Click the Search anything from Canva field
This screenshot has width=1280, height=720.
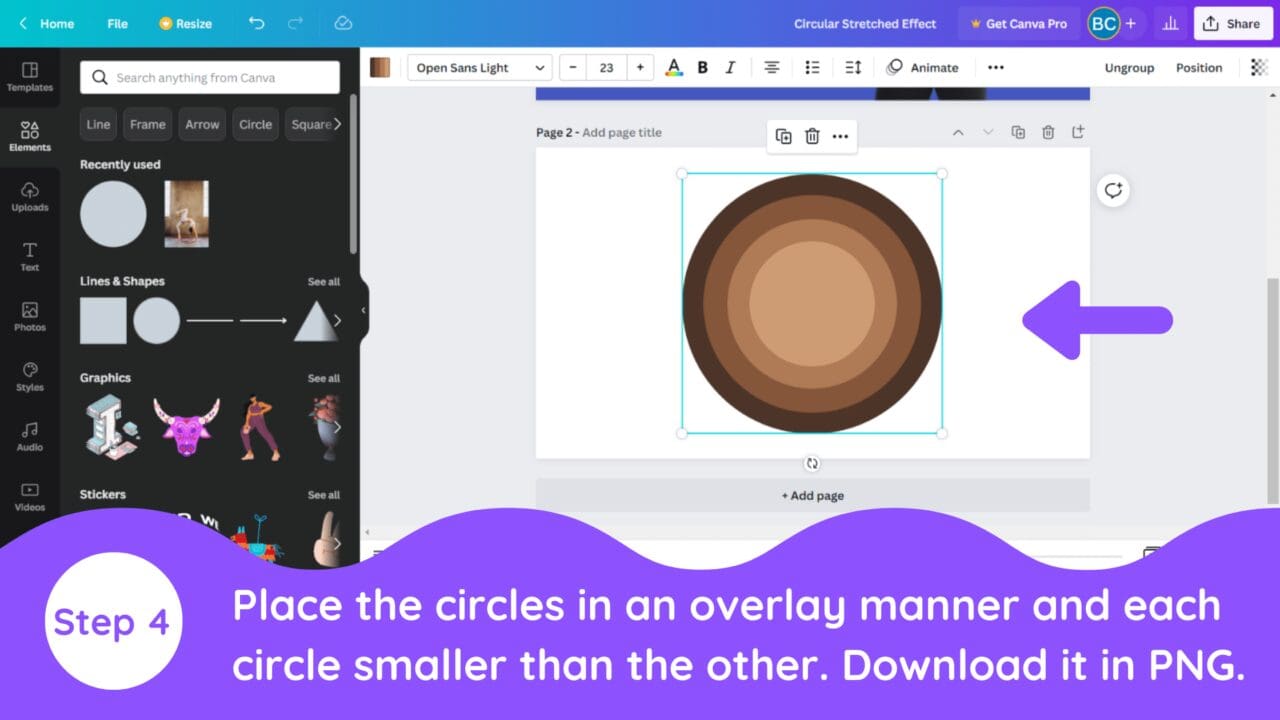210,77
